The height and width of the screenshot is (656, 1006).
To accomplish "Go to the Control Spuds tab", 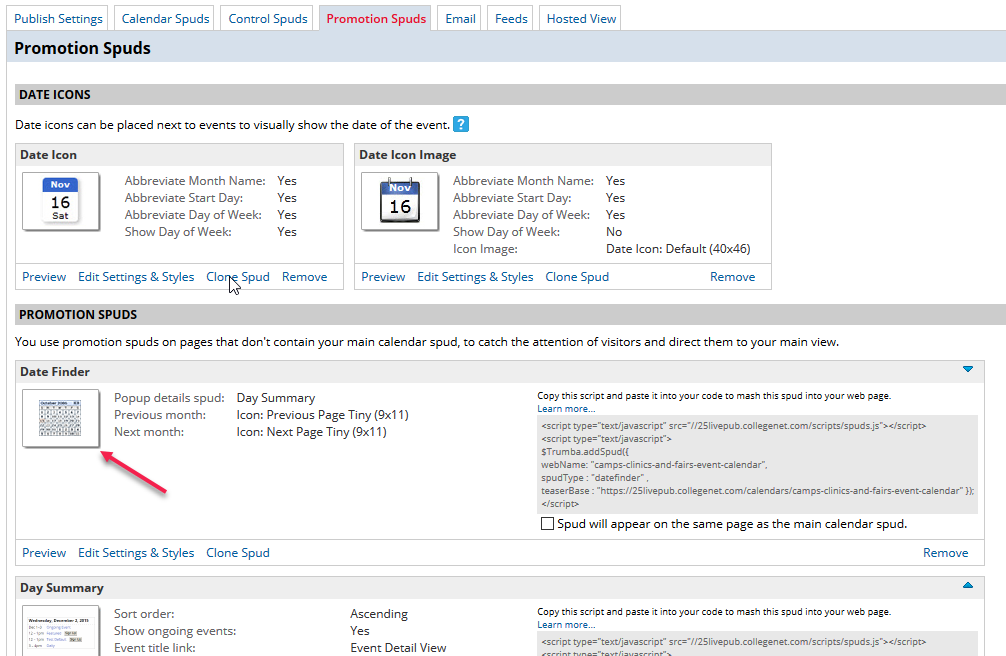I will point(268,19).
